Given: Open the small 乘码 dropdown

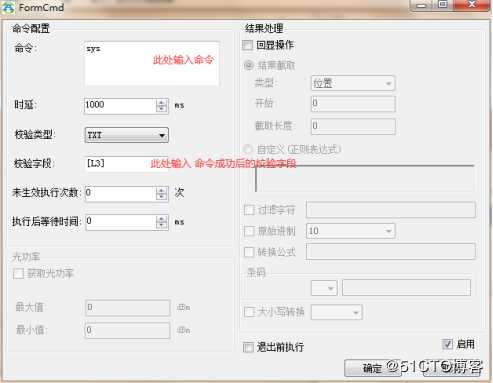Looking at the screenshot, I should (324, 288).
